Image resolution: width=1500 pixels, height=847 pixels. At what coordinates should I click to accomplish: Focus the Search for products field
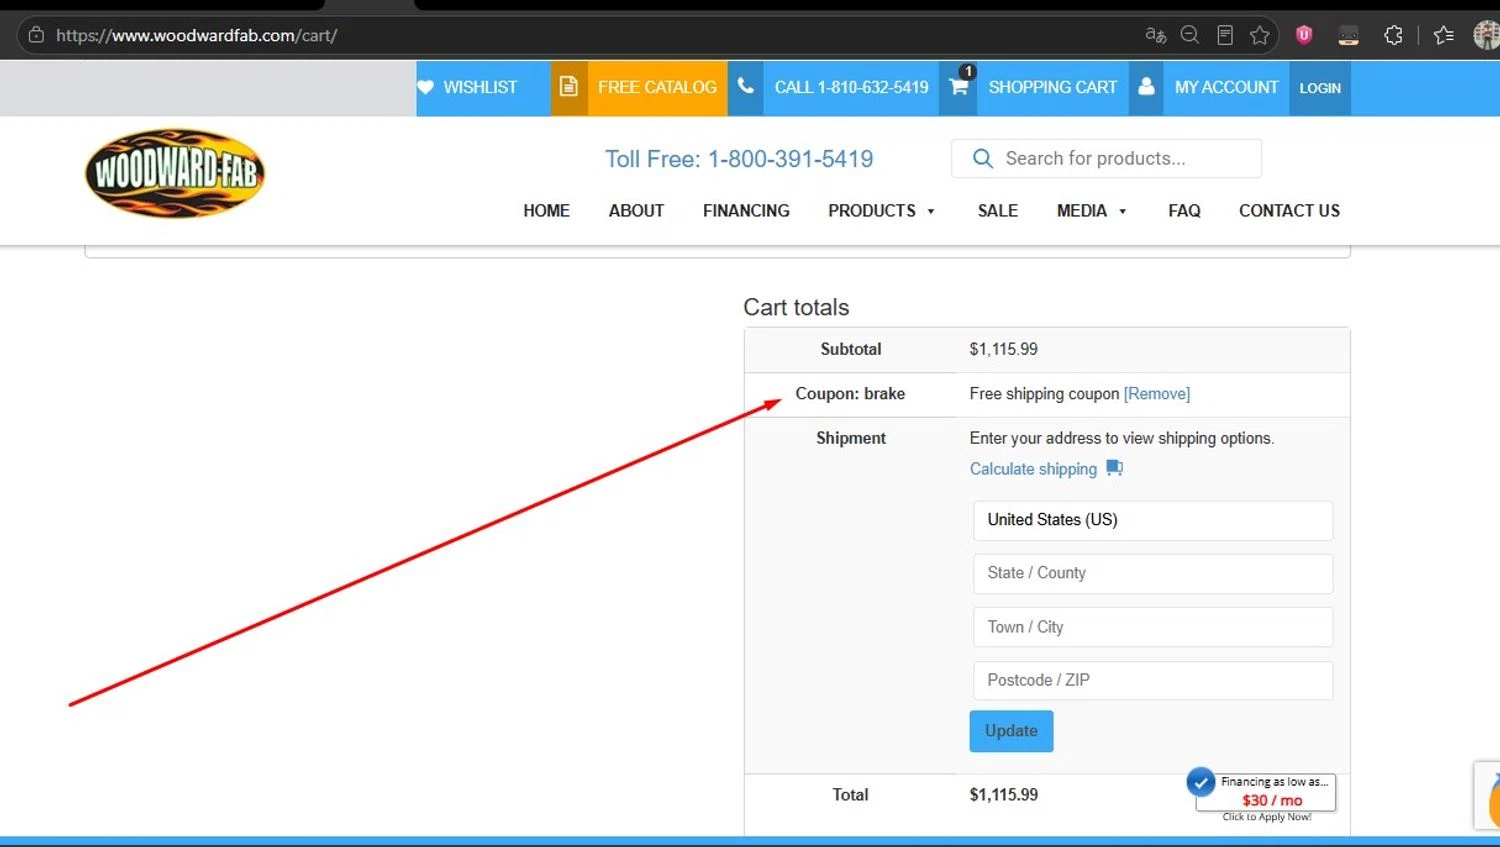point(1106,158)
